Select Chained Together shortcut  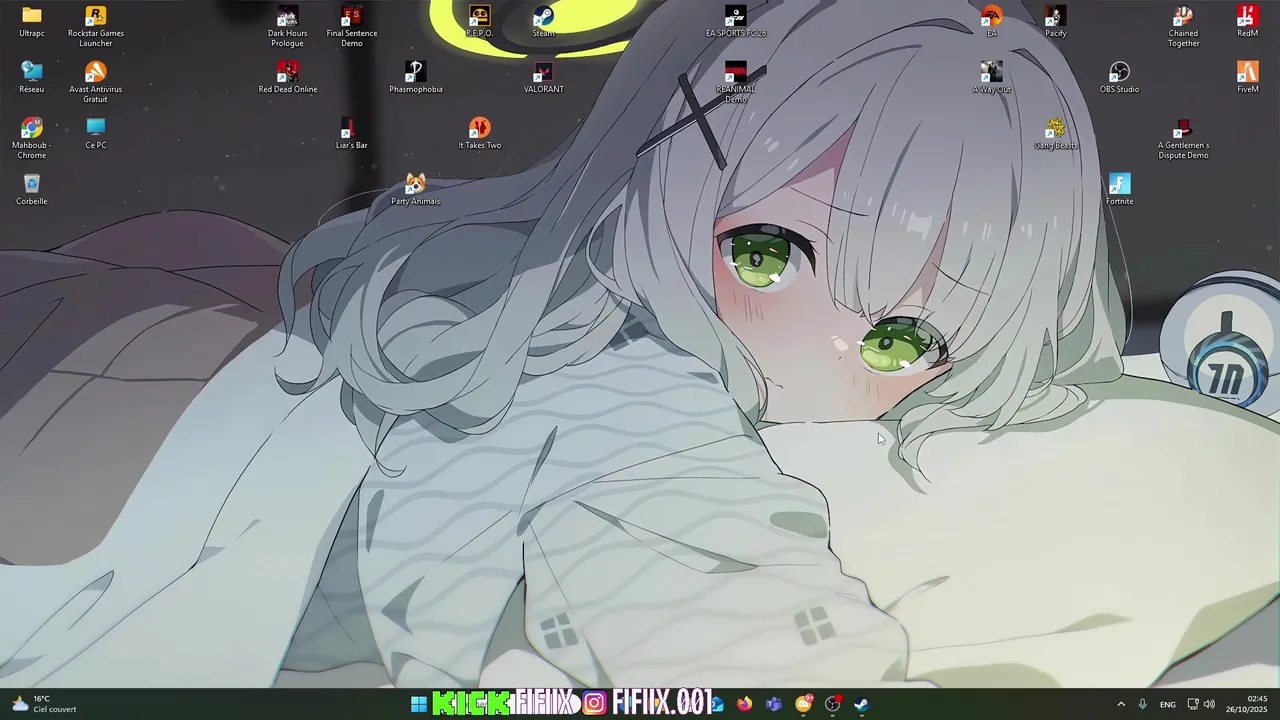[x=1184, y=26]
